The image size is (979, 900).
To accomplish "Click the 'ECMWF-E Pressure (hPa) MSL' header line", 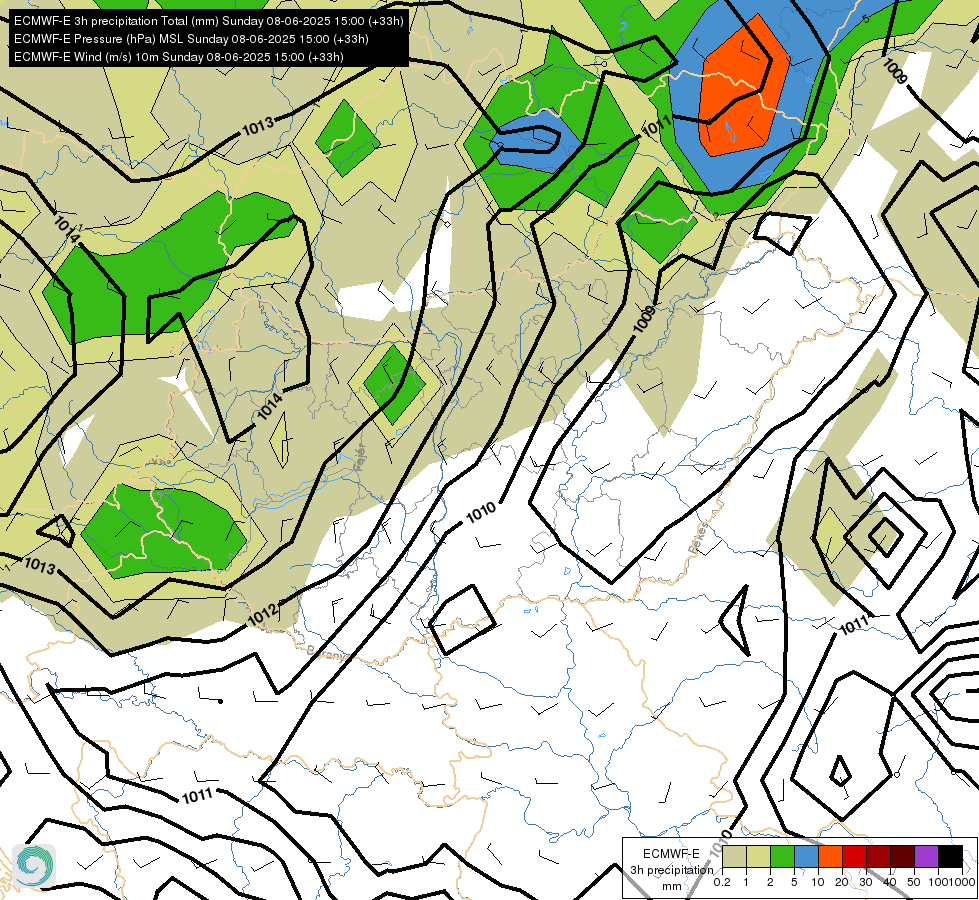I will [191, 39].
